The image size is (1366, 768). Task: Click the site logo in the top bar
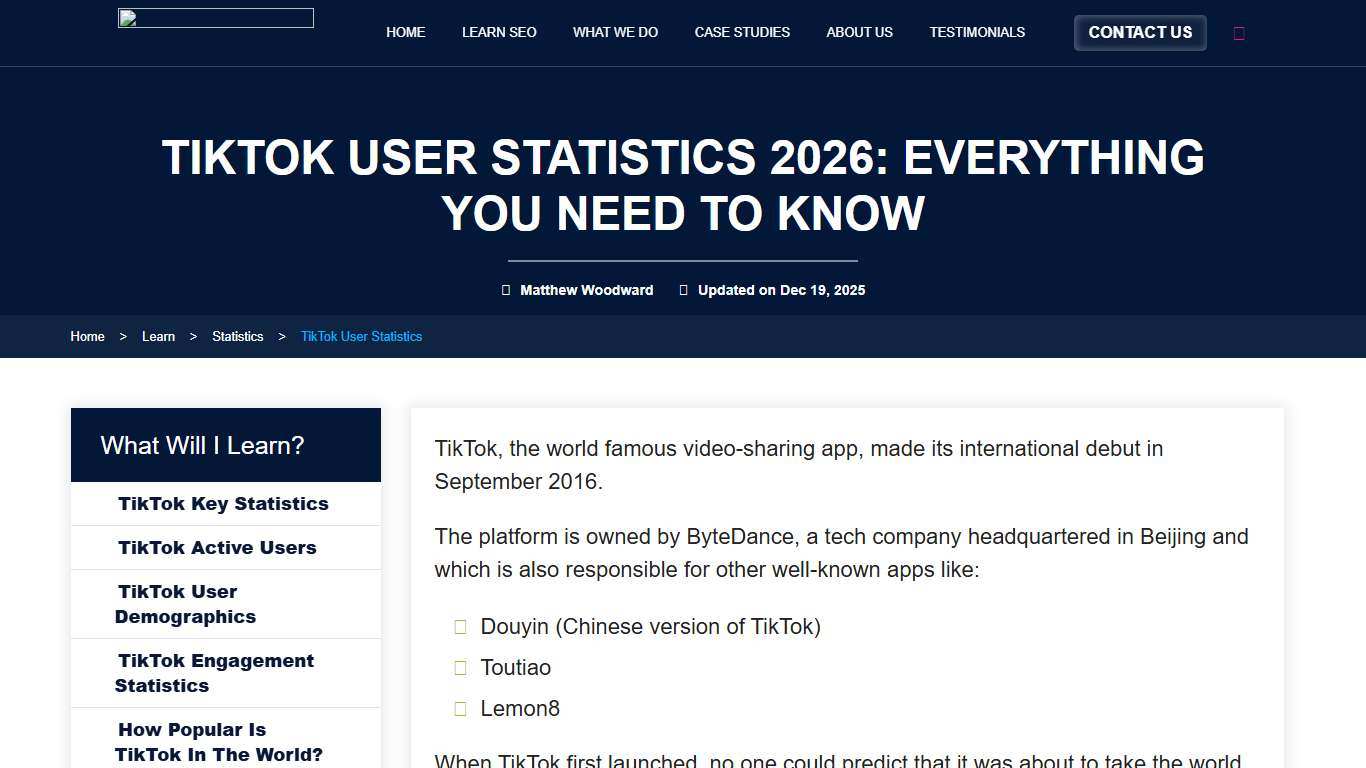point(215,17)
